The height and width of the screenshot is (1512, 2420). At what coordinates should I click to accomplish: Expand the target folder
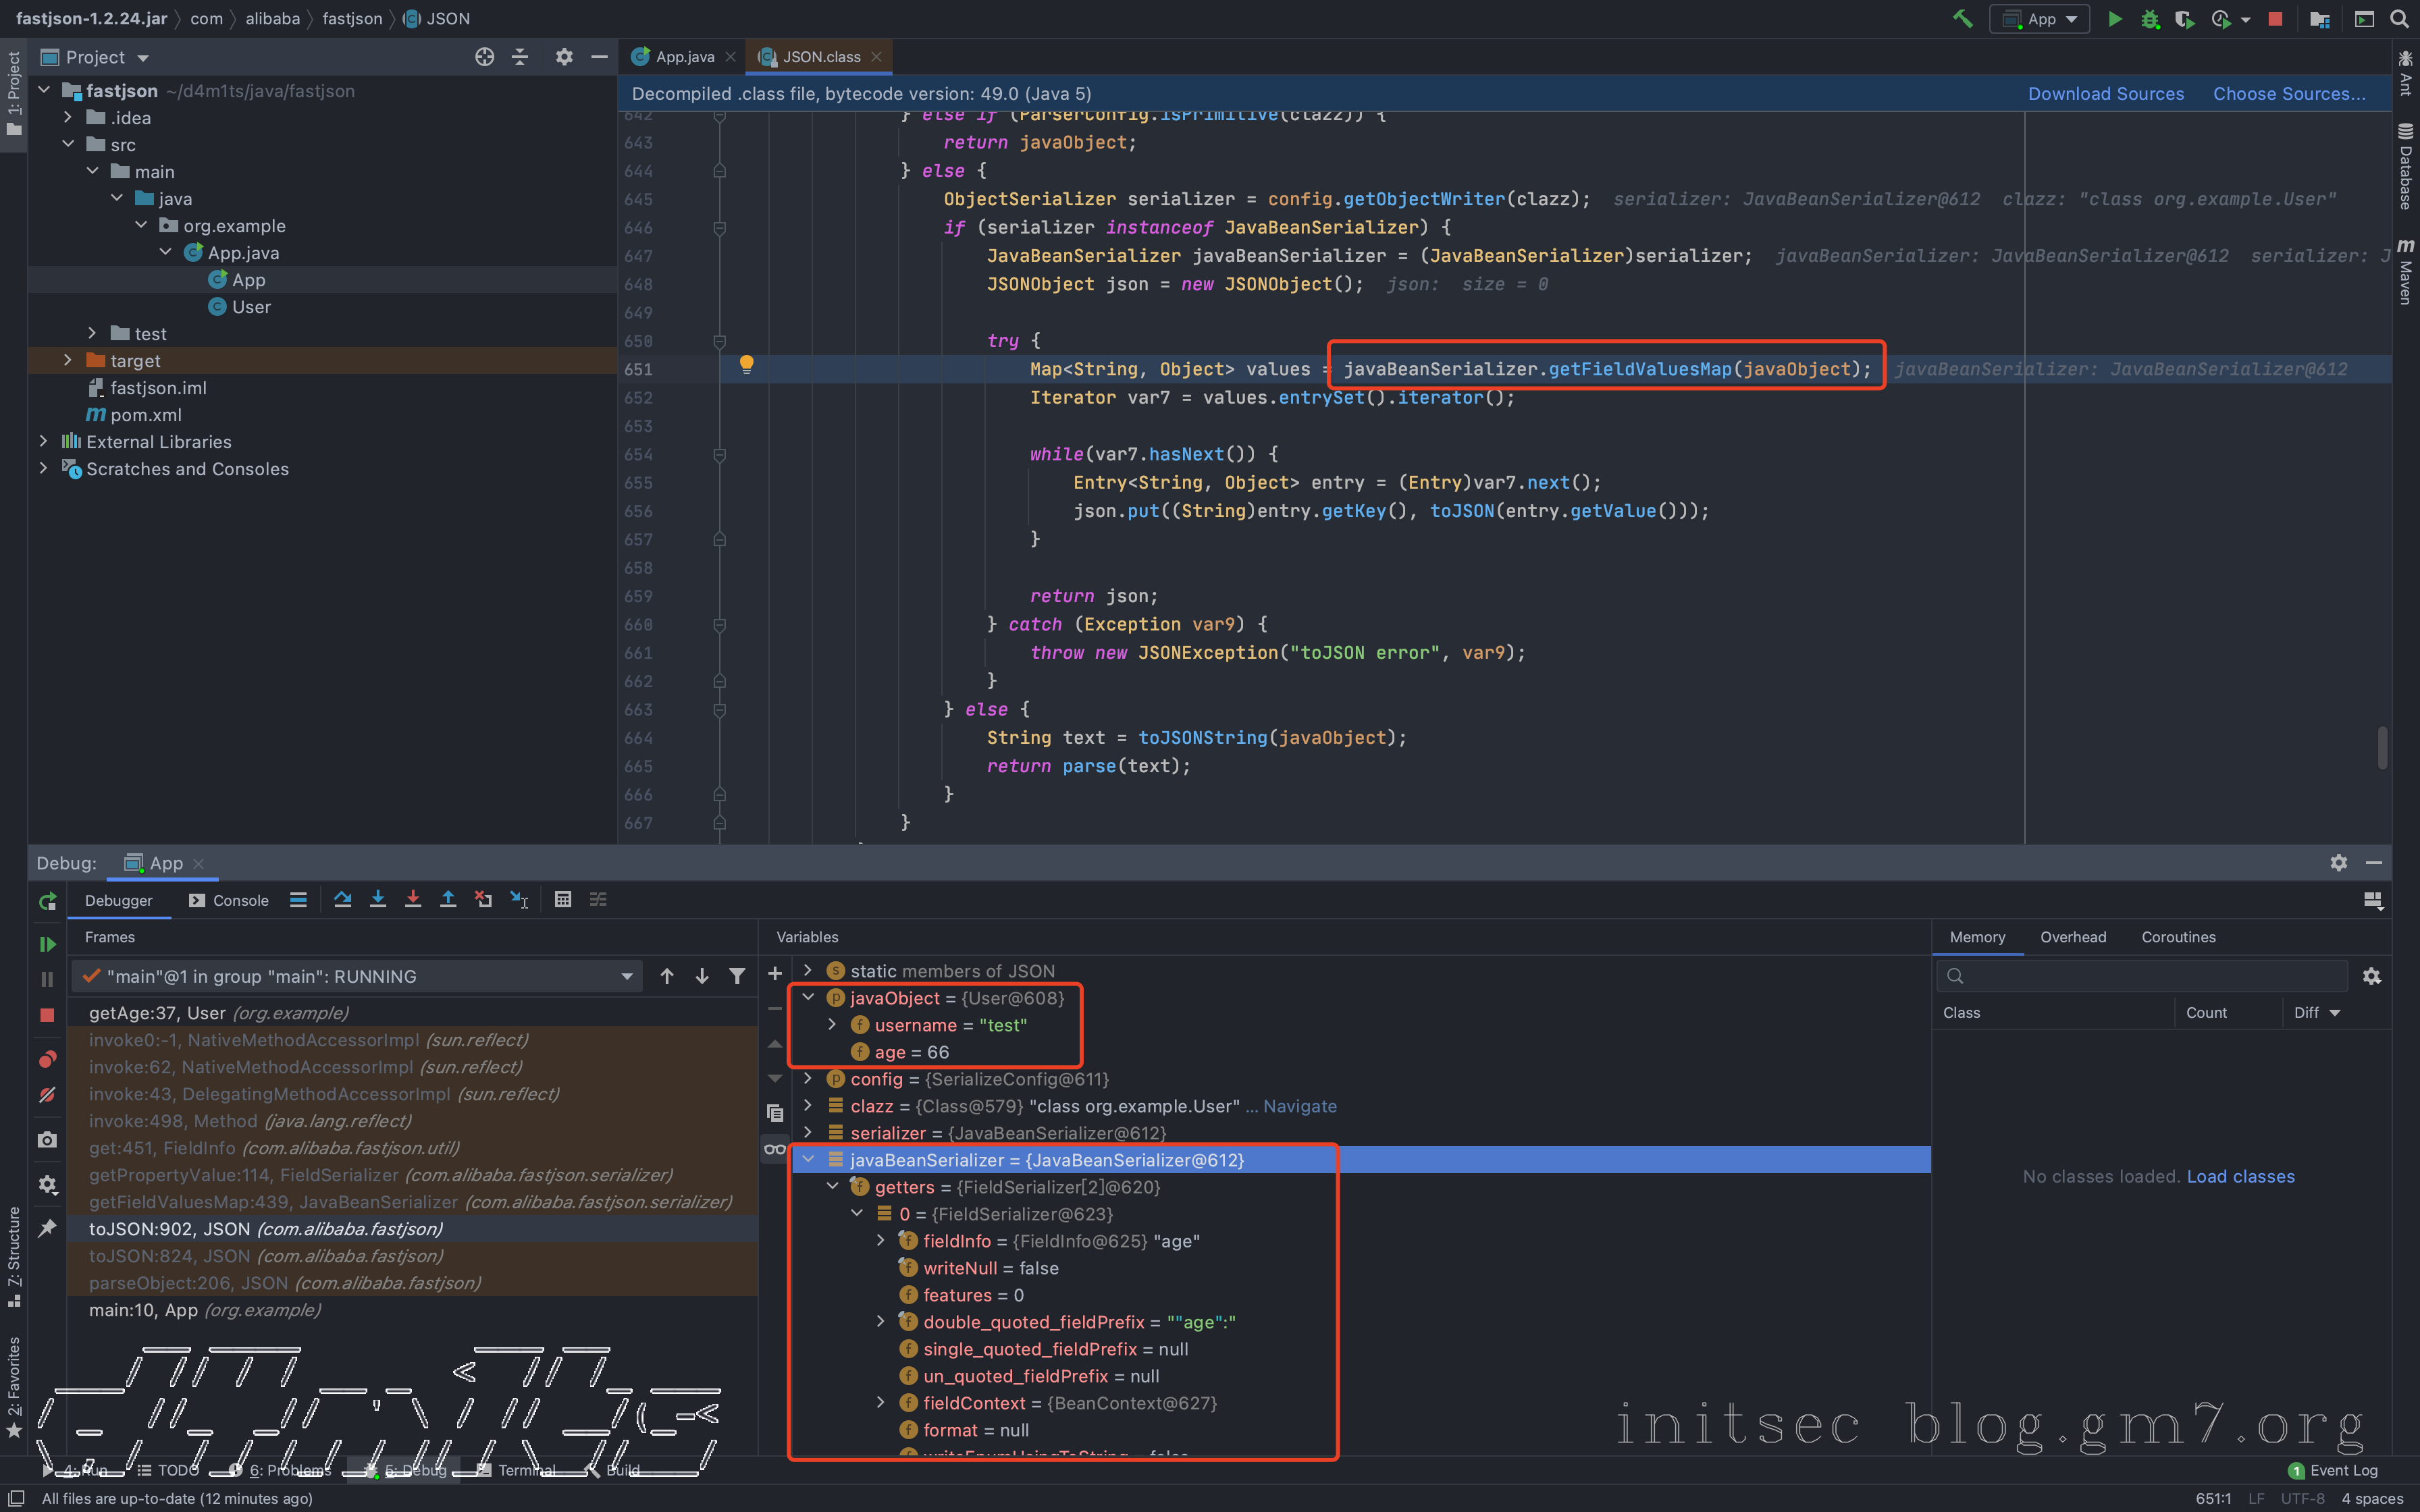(68, 360)
